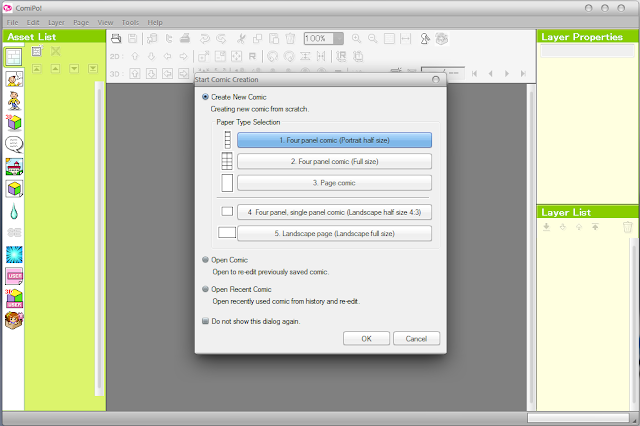Open the Help menu

point(155,22)
